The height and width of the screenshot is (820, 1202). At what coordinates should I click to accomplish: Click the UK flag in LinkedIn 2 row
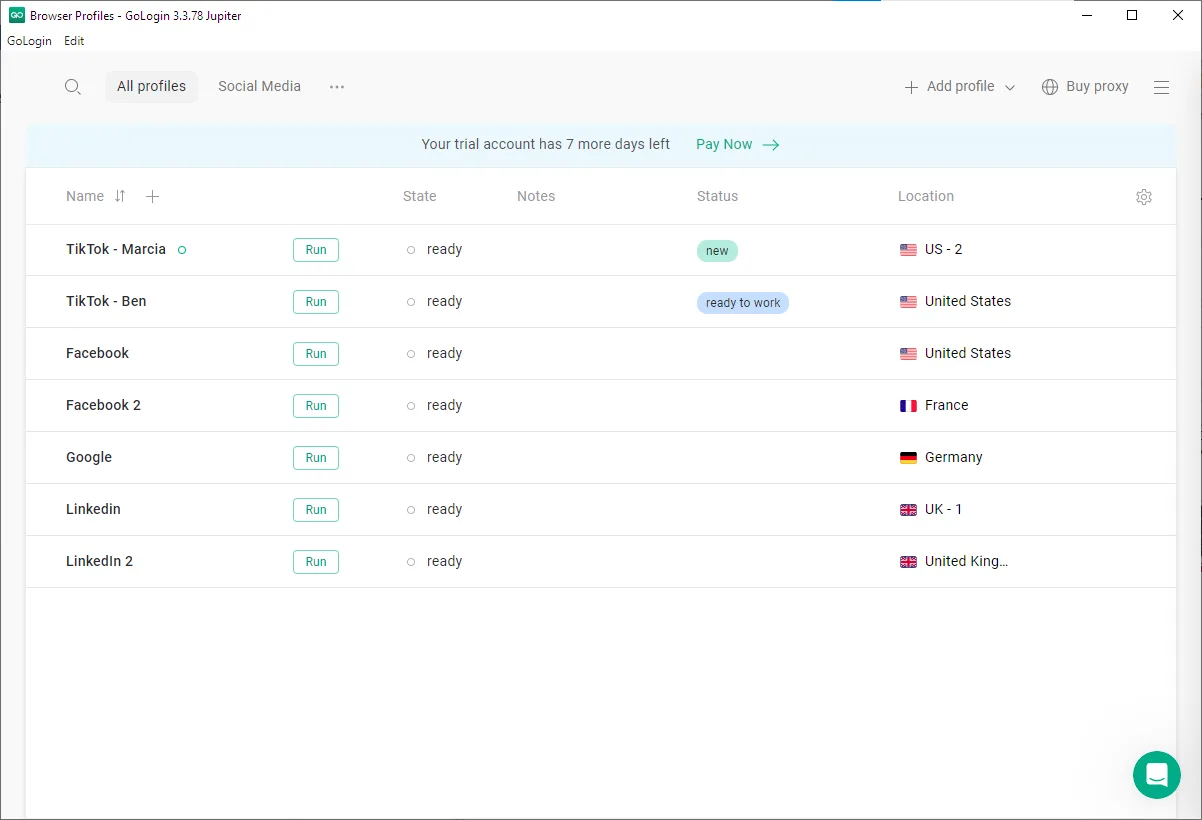[908, 562]
